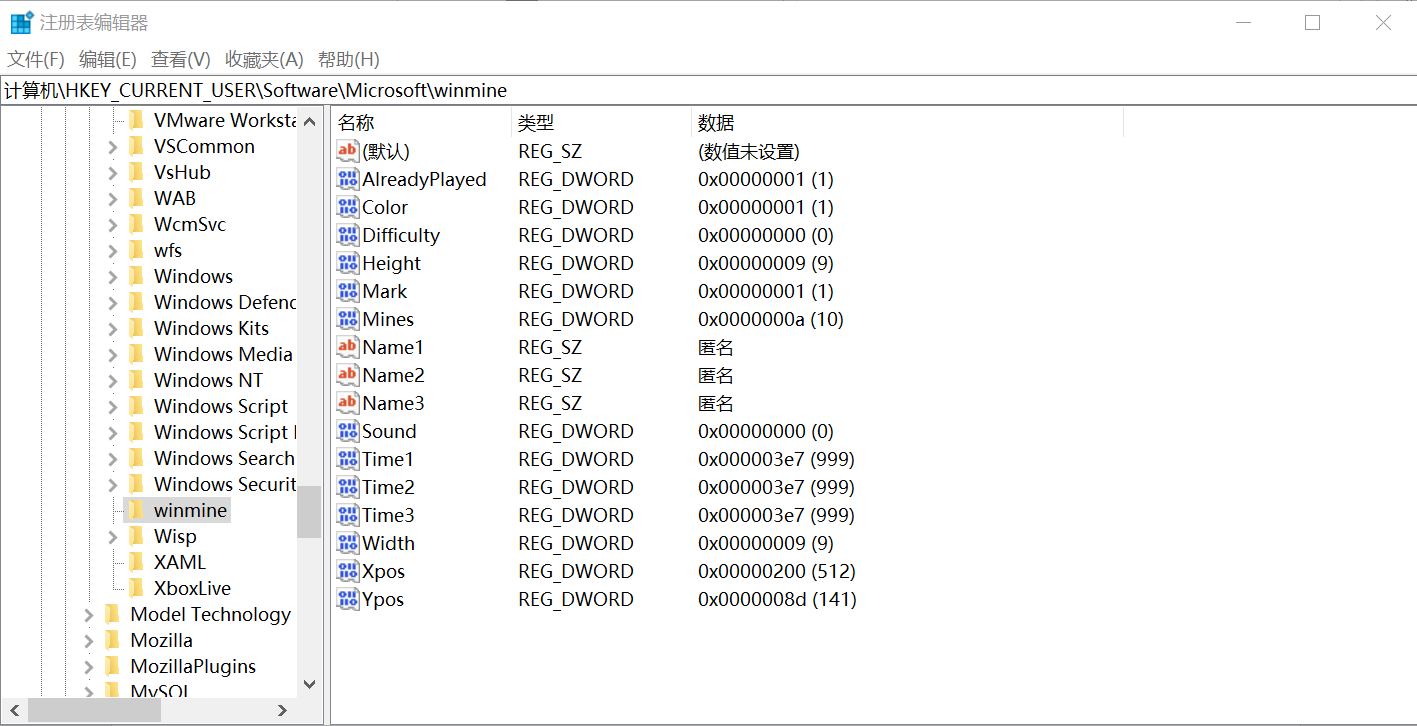Click the Name3 string value icon
Image resolution: width=1417 pixels, height=726 pixels.
click(348, 403)
